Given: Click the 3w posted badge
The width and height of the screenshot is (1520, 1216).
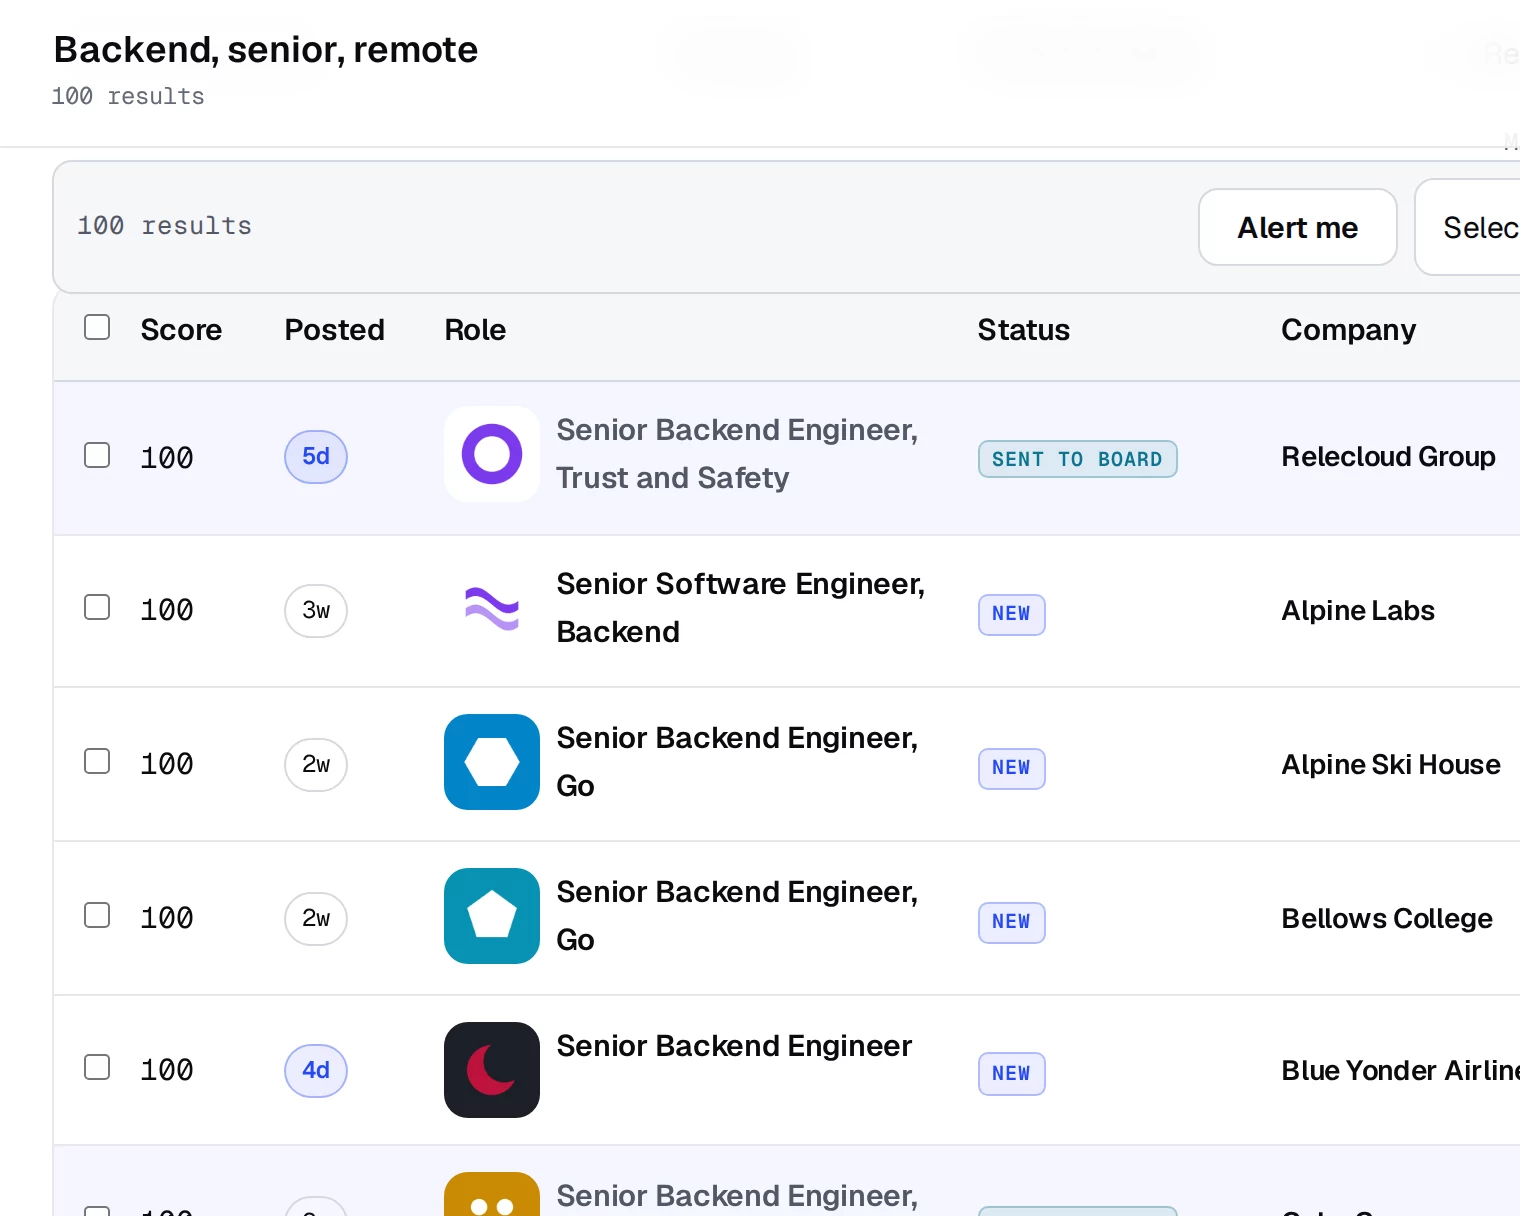Looking at the screenshot, I should click(316, 611).
